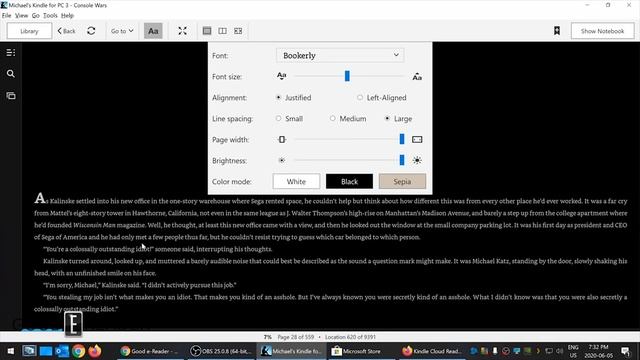The image size is (640, 360).
Task: Open the search sidebar icon
Action: pyautogui.click(x=11, y=74)
